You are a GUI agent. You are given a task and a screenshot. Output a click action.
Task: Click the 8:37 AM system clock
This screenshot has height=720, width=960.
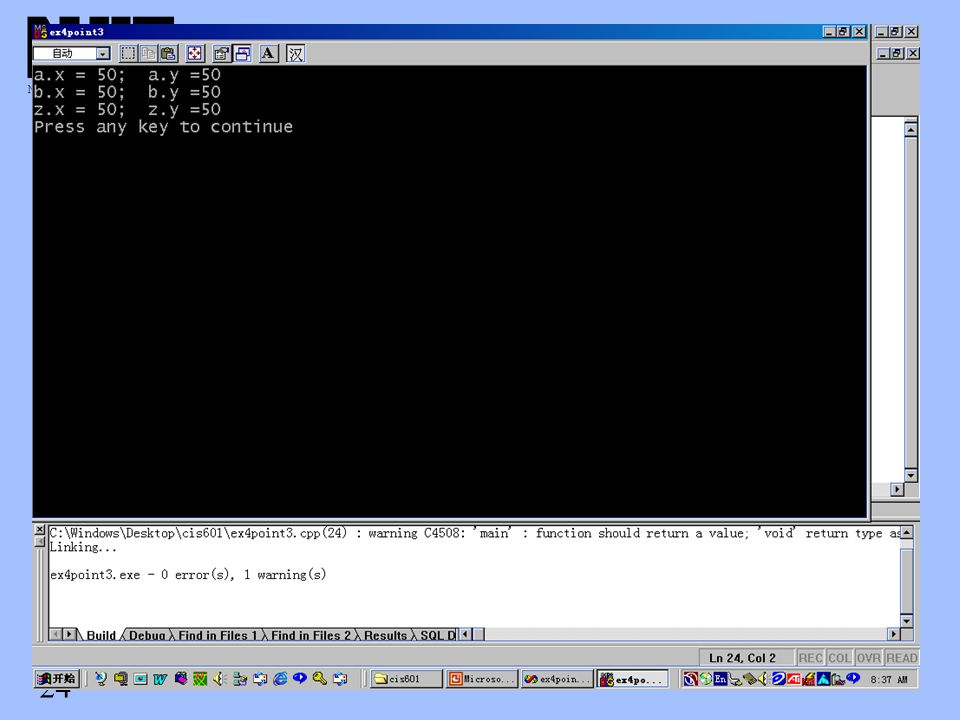(889, 679)
